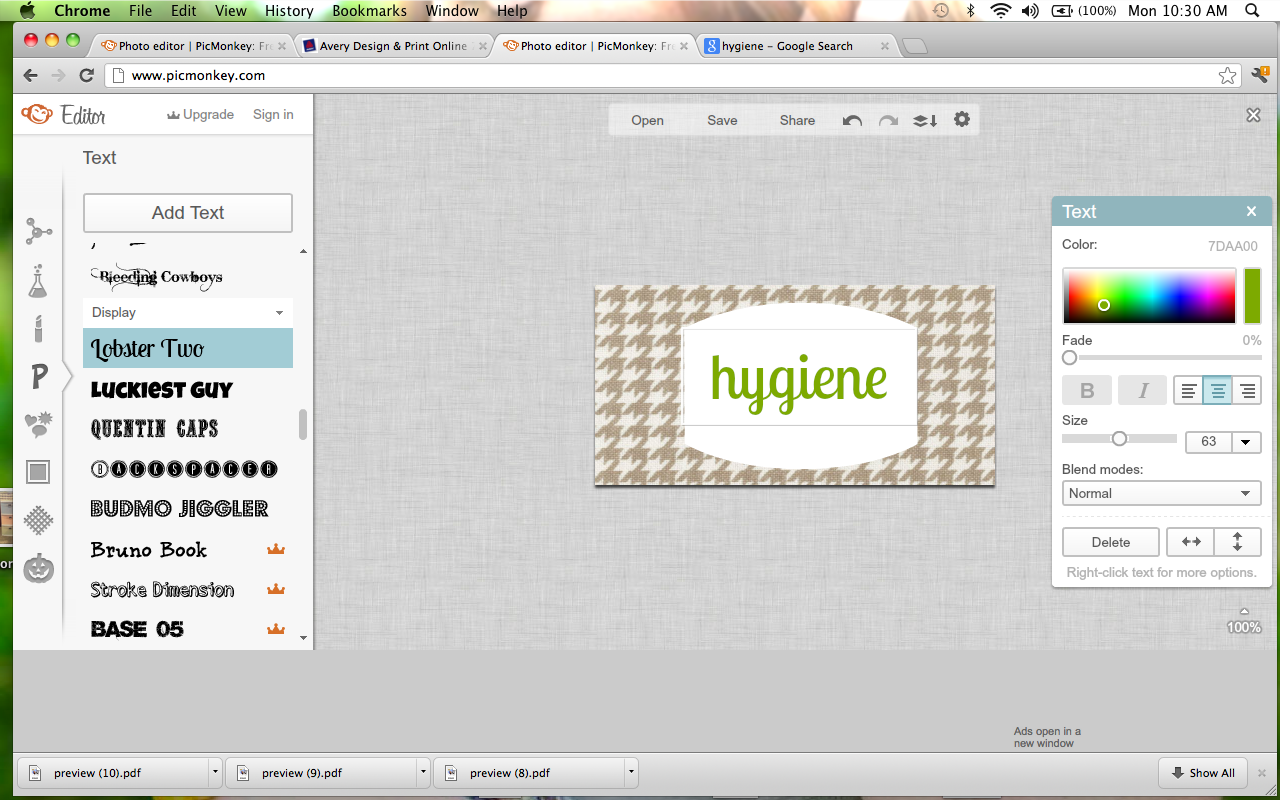Click the Undo arrow icon
Image resolution: width=1280 pixels, height=800 pixels.
(851, 120)
